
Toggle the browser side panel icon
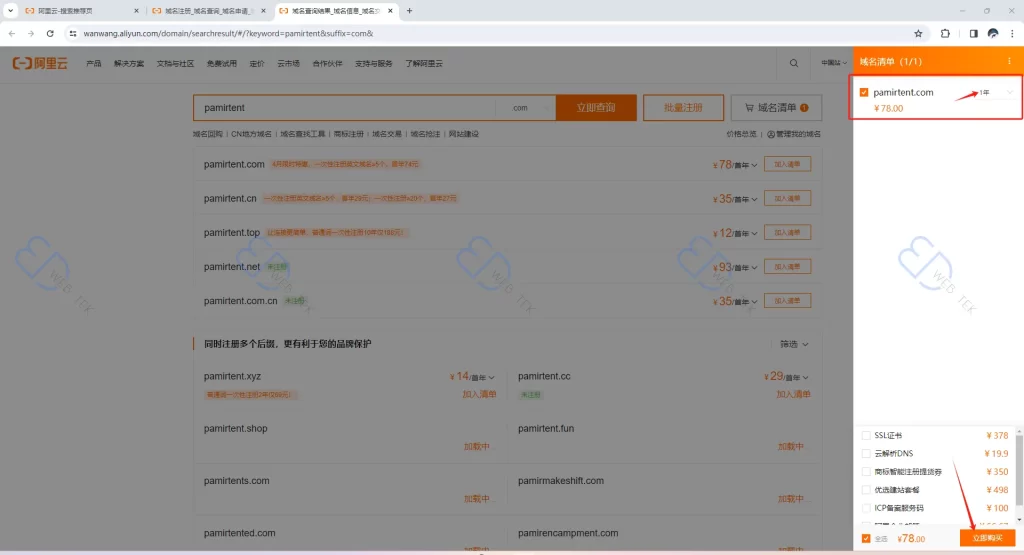(973, 33)
